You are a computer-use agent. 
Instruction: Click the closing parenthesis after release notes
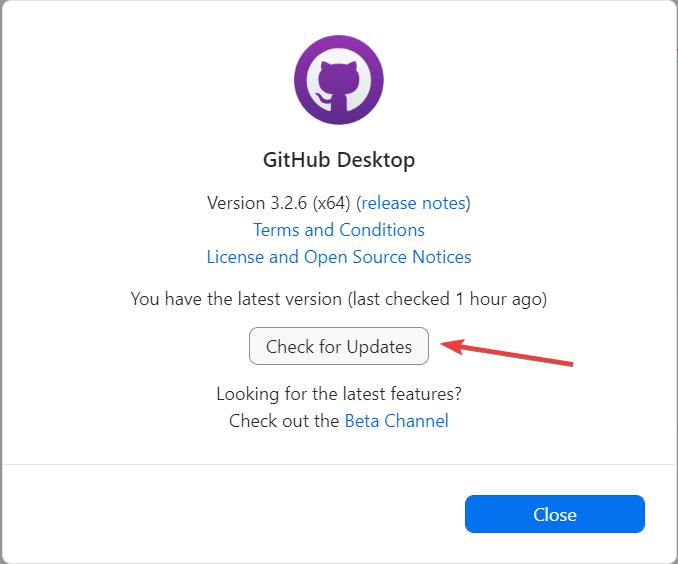point(468,203)
